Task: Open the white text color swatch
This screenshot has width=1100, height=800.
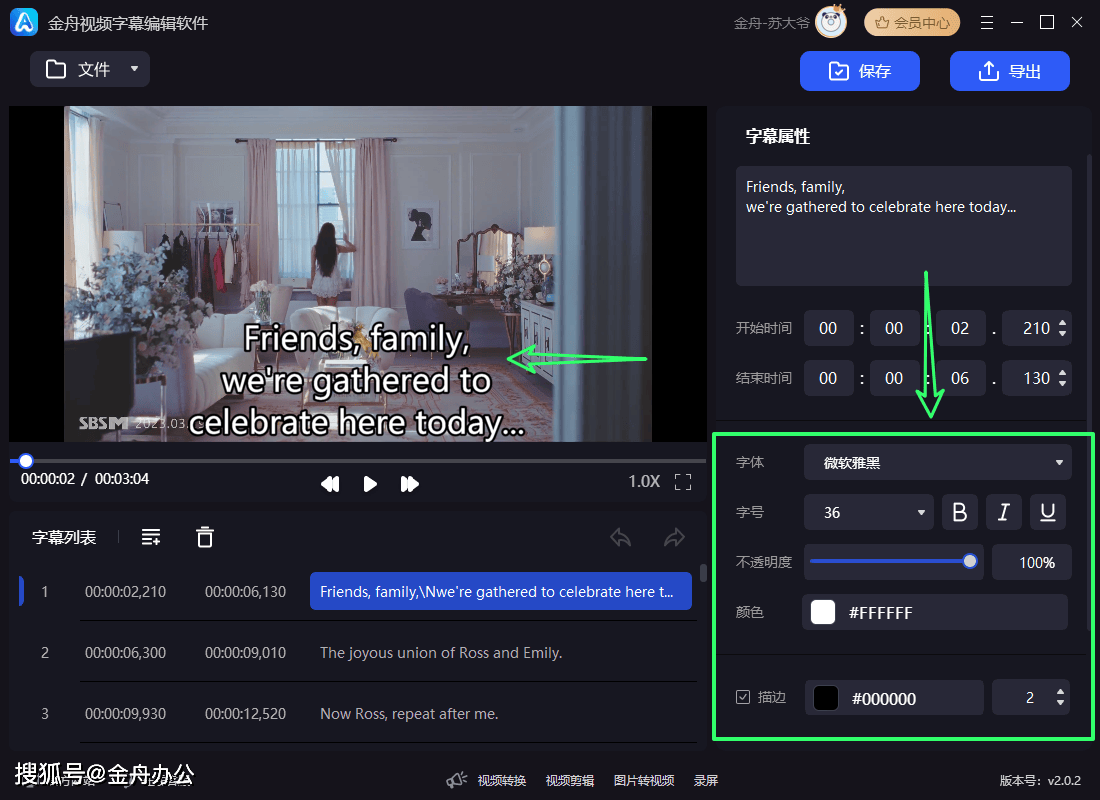Action: 823,612
